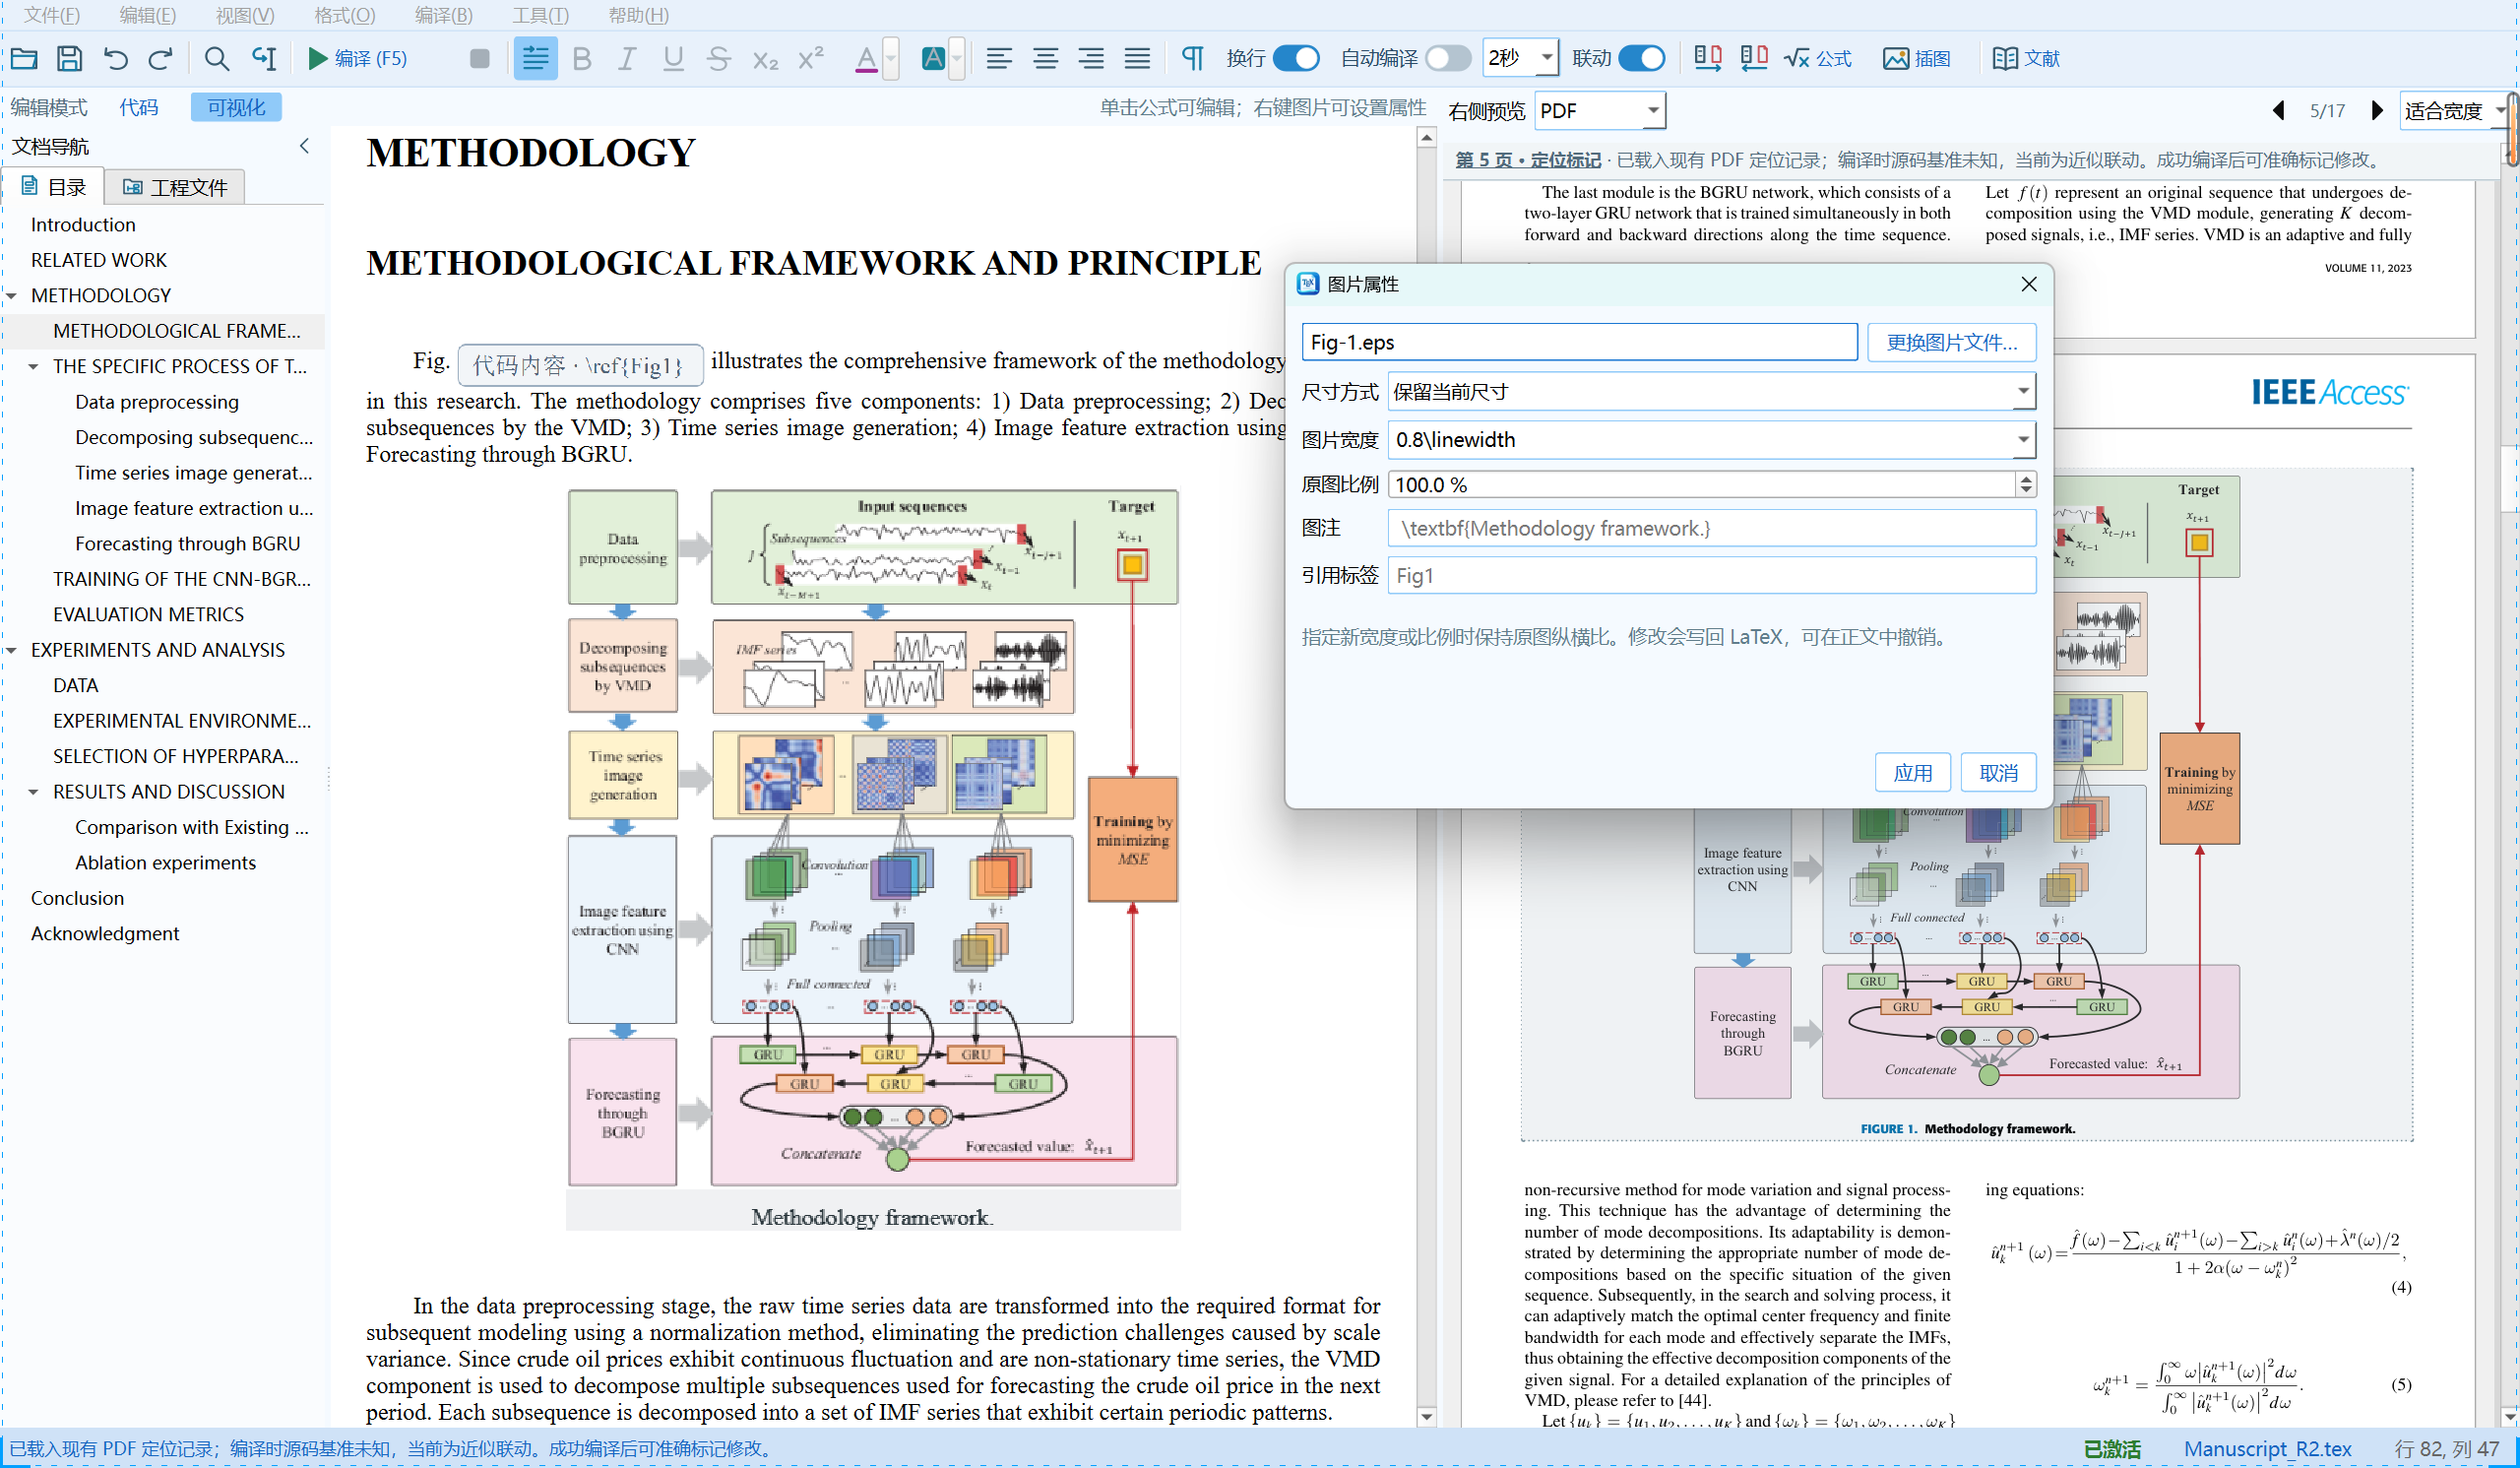Collapse the METHODOLOGY tree node
Screen dimensions: 2520x1468
pyautogui.click(x=12, y=296)
